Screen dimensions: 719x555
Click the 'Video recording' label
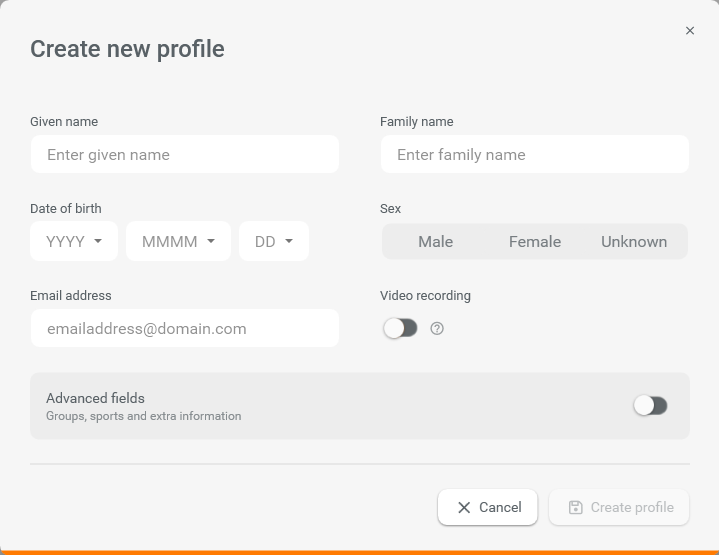(425, 296)
